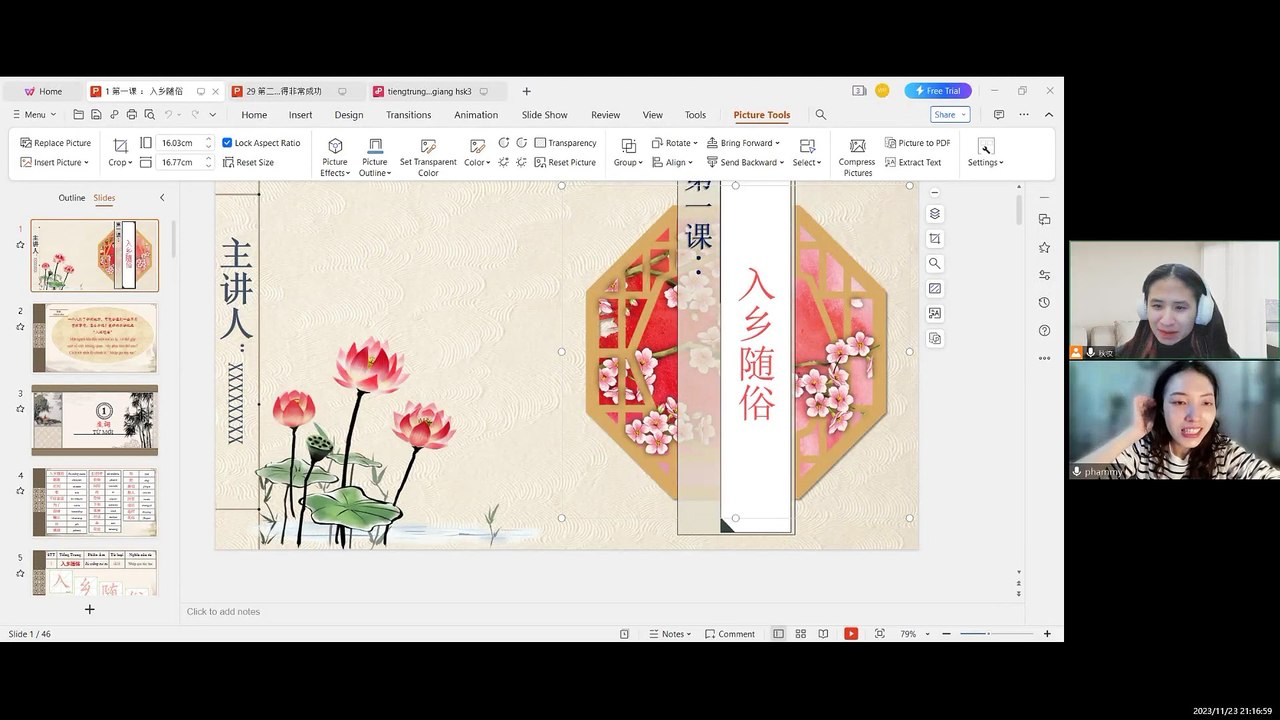Click the help question mark icon
The height and width of the screenshot is (720, 1280).
1045,331
